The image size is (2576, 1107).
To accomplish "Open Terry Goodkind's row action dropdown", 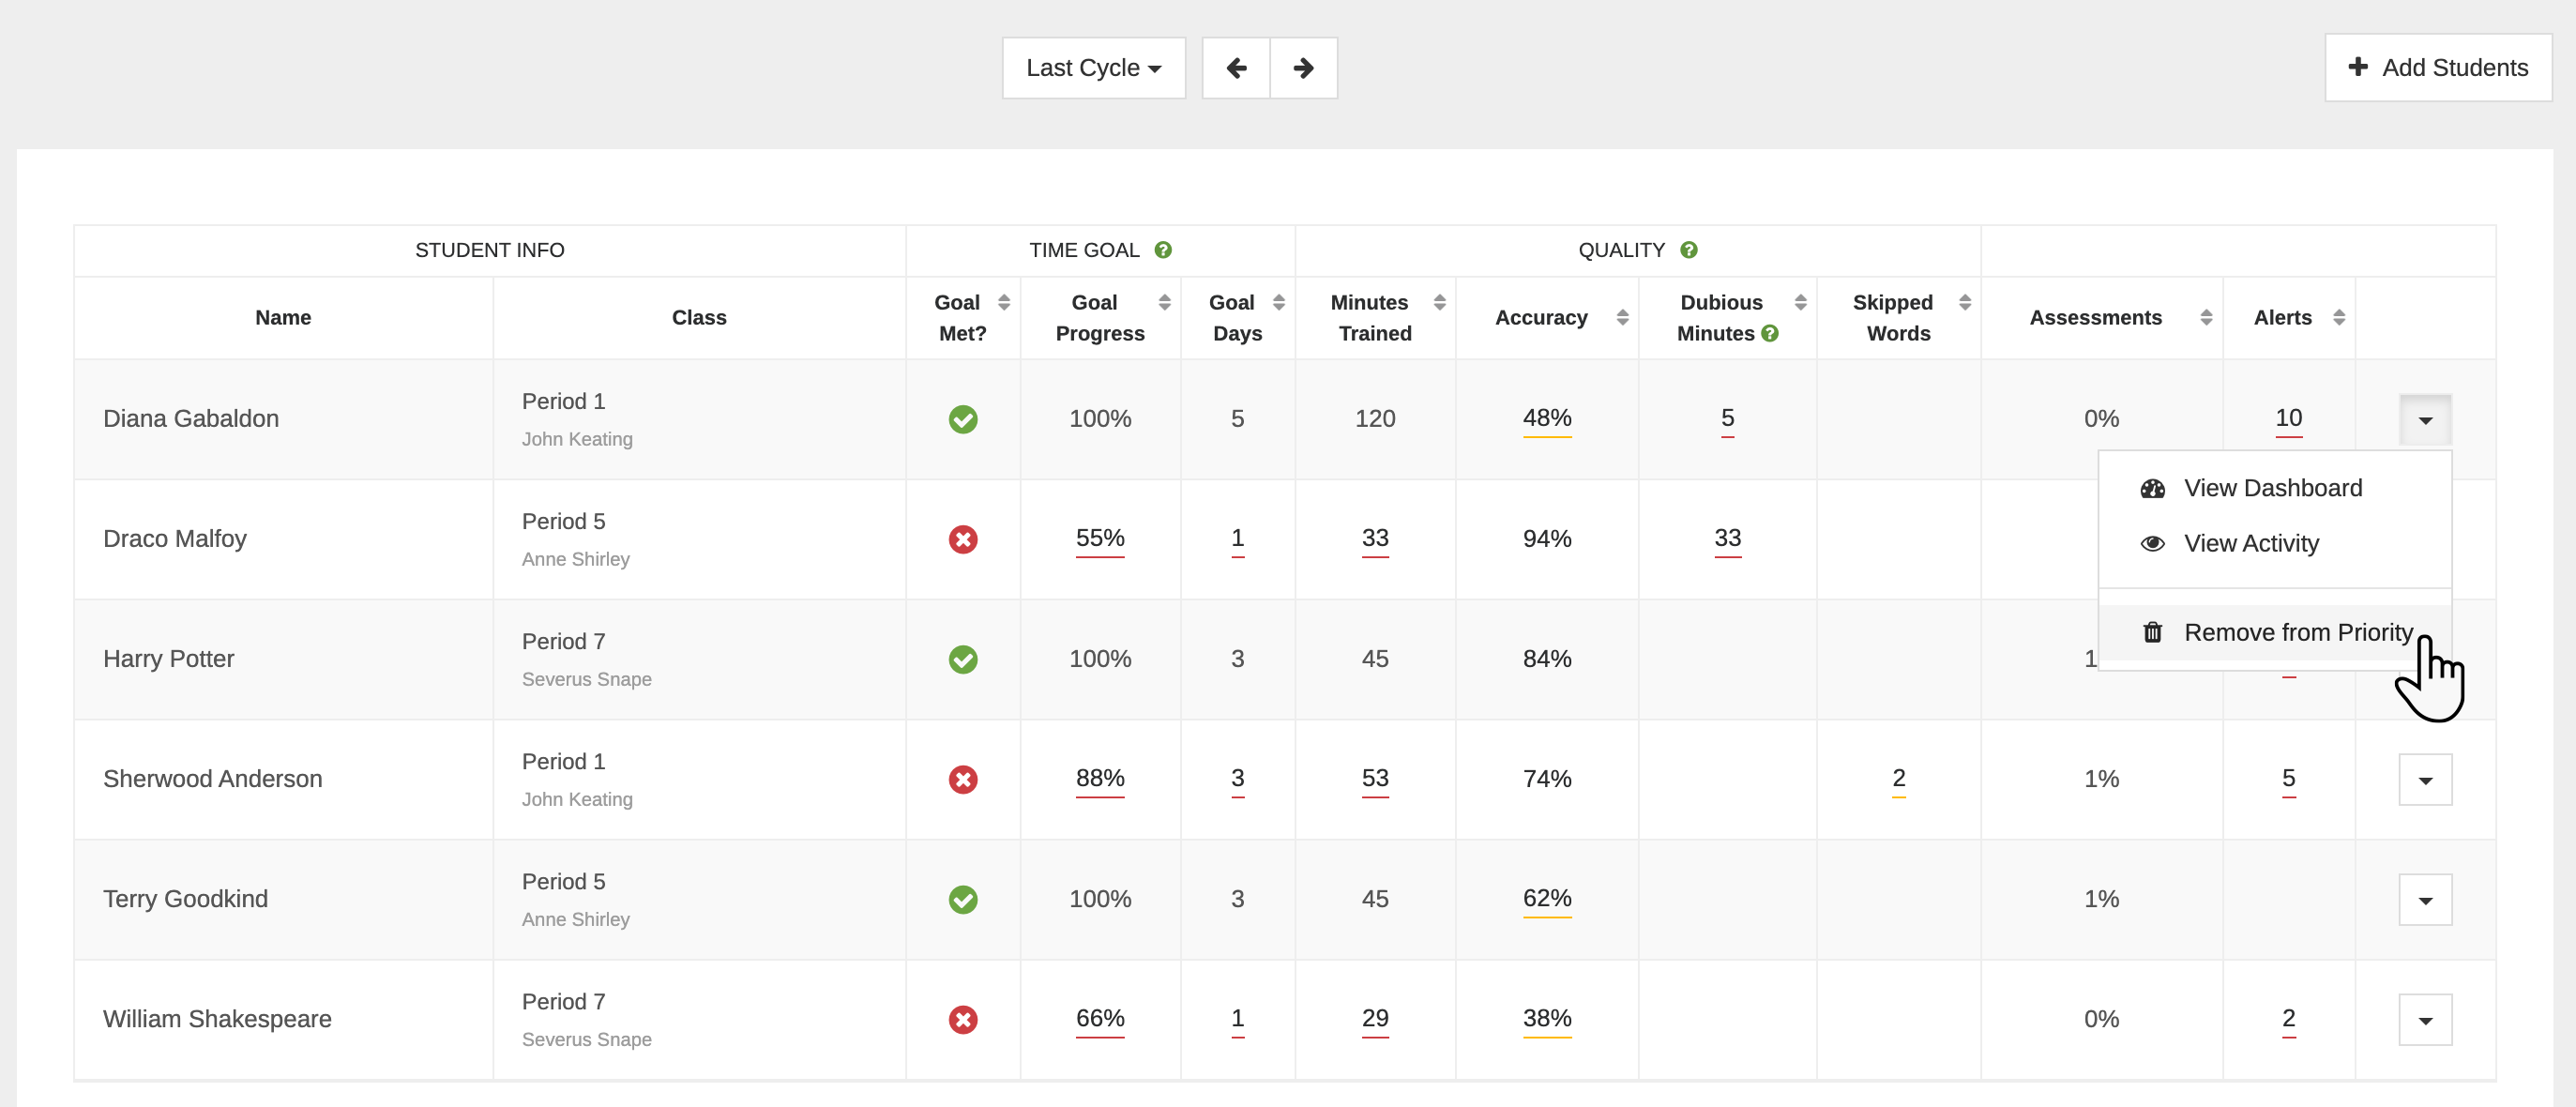I will [2425, 900].
